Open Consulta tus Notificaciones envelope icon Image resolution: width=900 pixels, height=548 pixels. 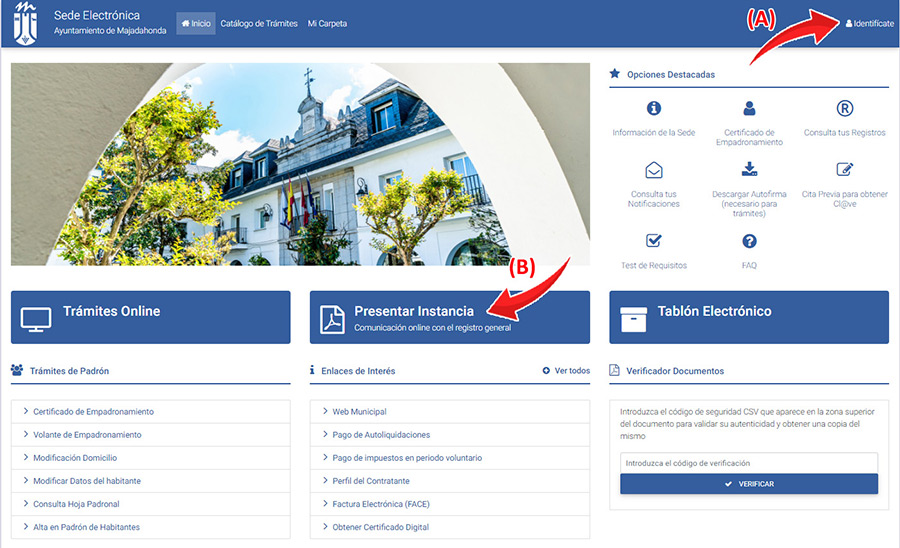(654, 170)
